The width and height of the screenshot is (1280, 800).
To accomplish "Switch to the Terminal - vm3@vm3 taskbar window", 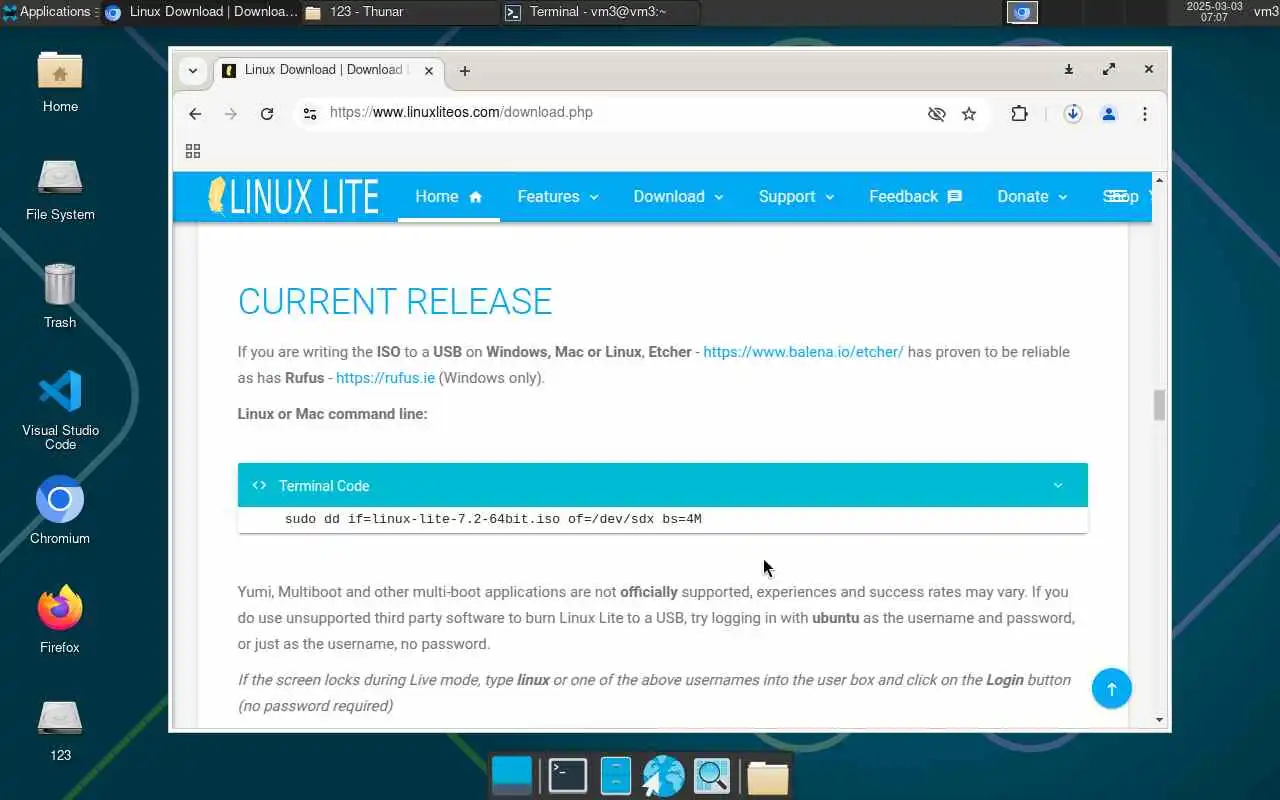I will point(600,12).
